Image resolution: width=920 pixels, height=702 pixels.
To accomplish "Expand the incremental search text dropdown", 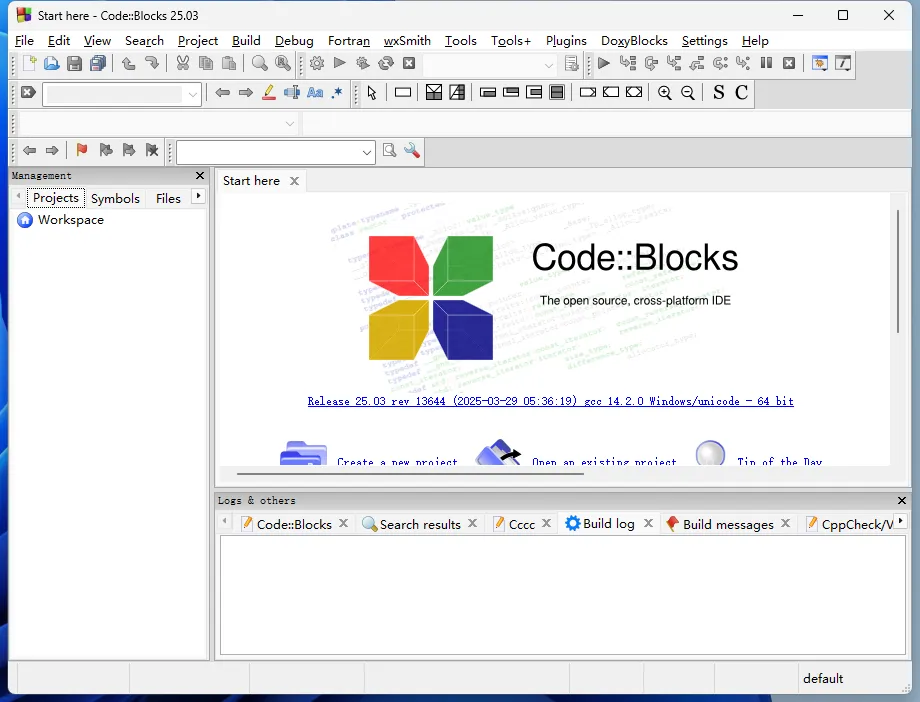I will [193, 94].
